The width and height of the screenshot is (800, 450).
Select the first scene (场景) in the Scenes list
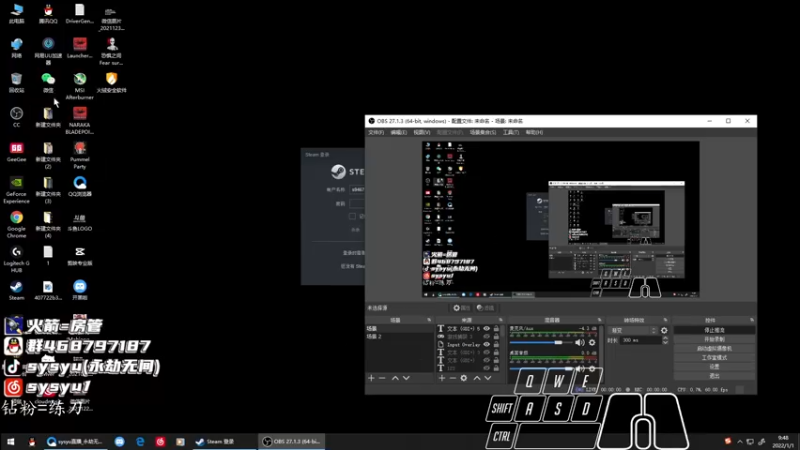[399, 329]
